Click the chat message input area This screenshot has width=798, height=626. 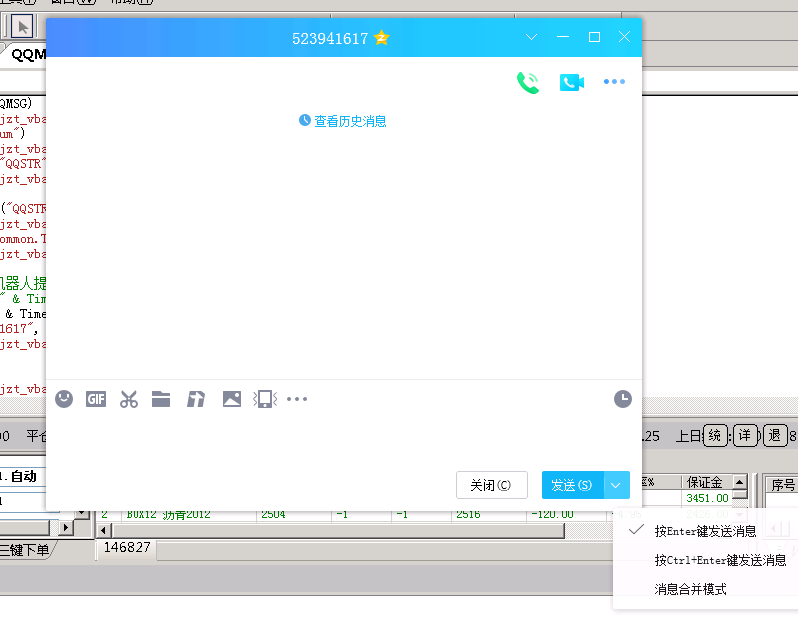tap(344, 439)
